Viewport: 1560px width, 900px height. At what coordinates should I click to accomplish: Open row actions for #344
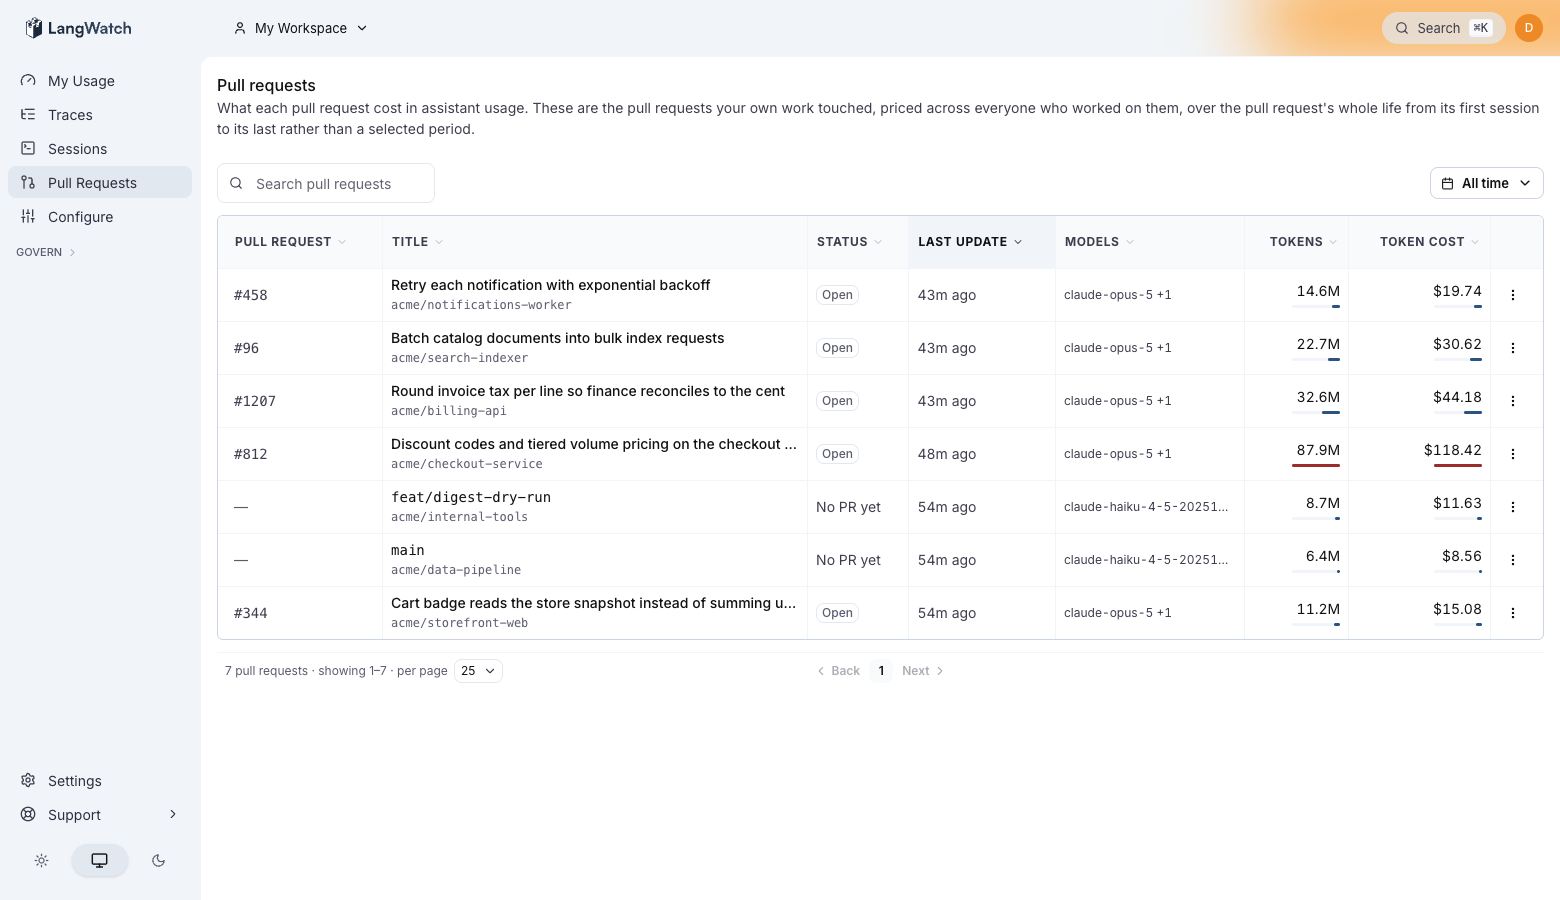pyautogui.click(x=1513, y=613)
